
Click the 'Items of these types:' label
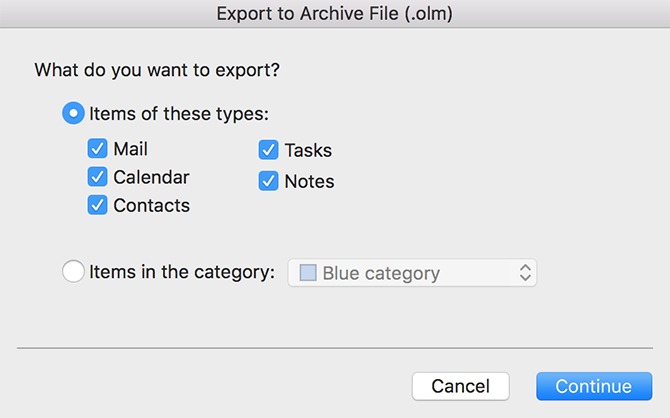pos(179,114)
